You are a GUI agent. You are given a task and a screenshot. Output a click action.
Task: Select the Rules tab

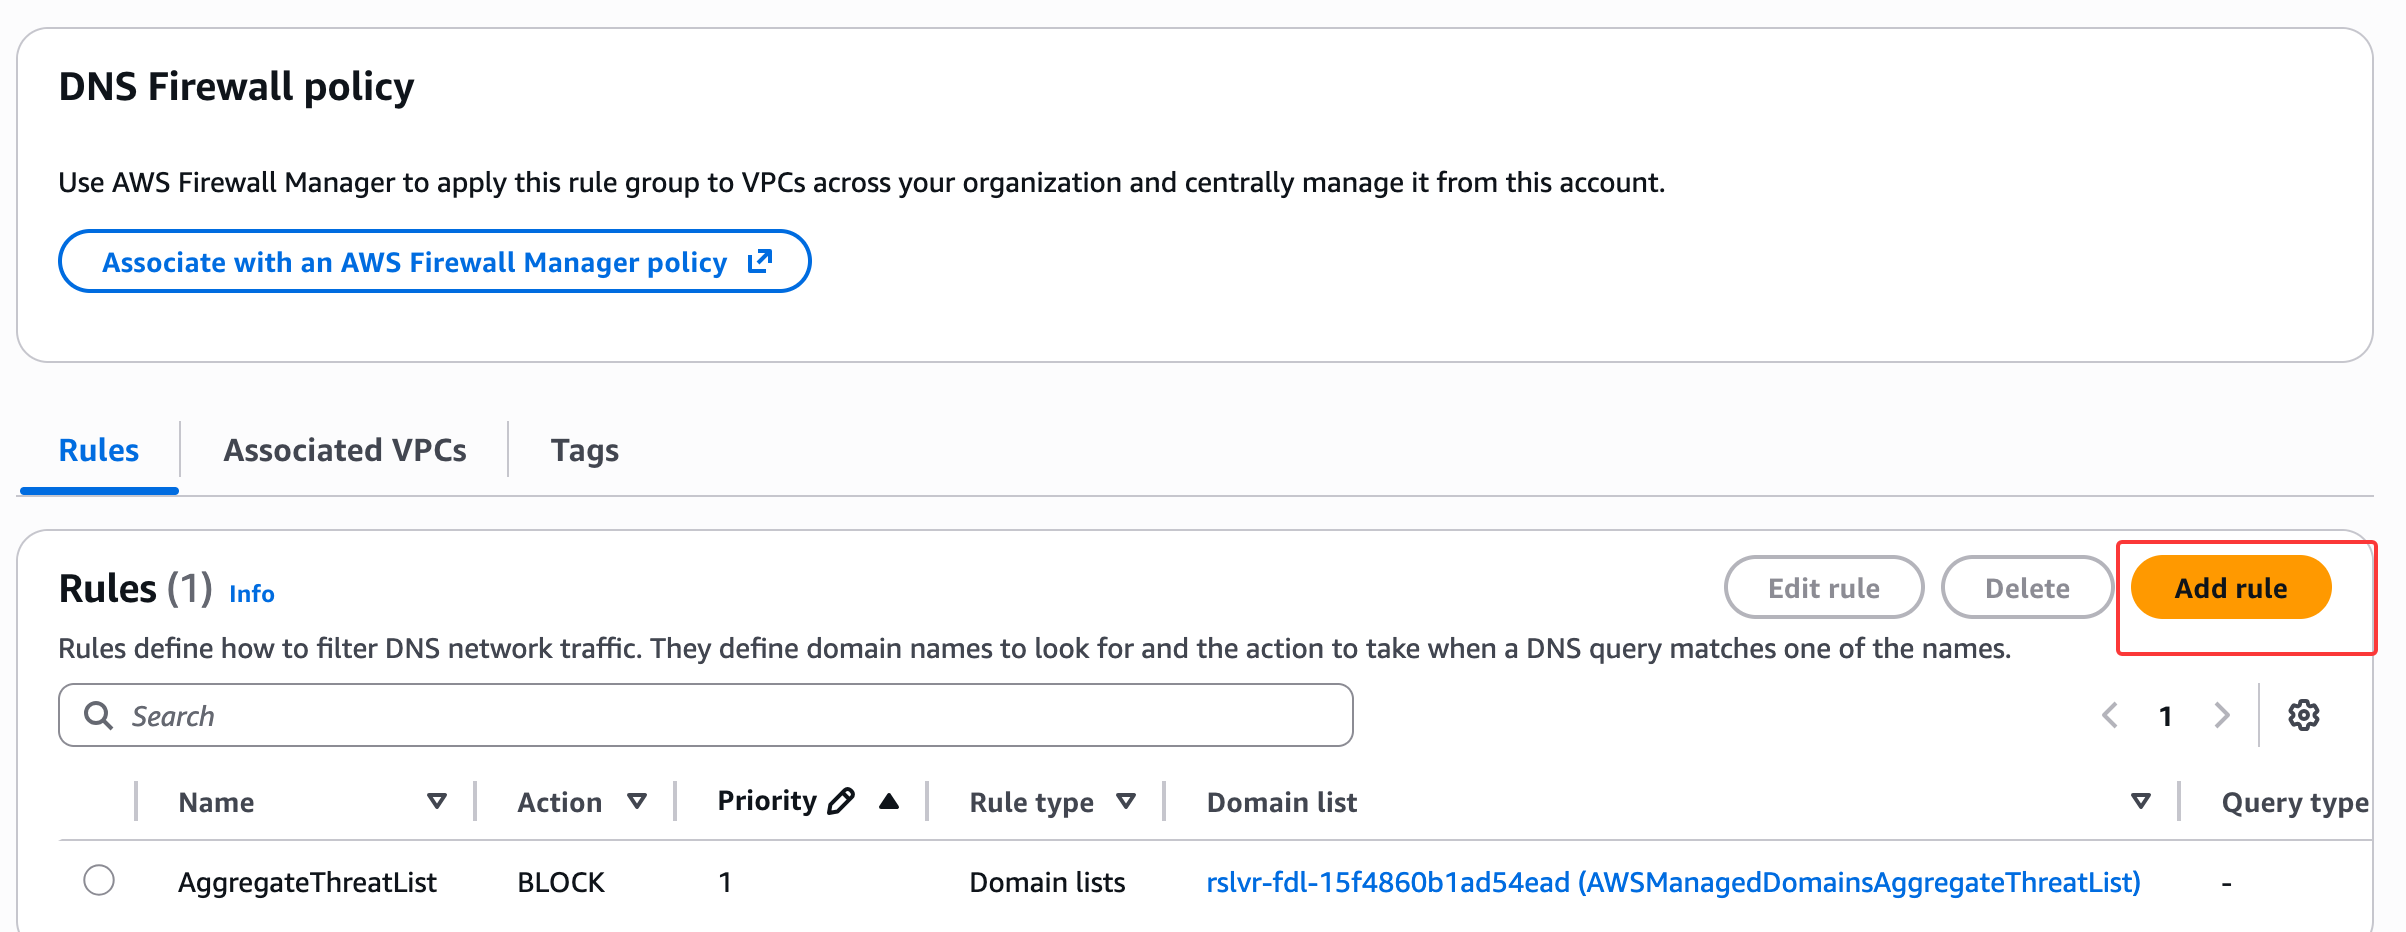coord(99,450)
